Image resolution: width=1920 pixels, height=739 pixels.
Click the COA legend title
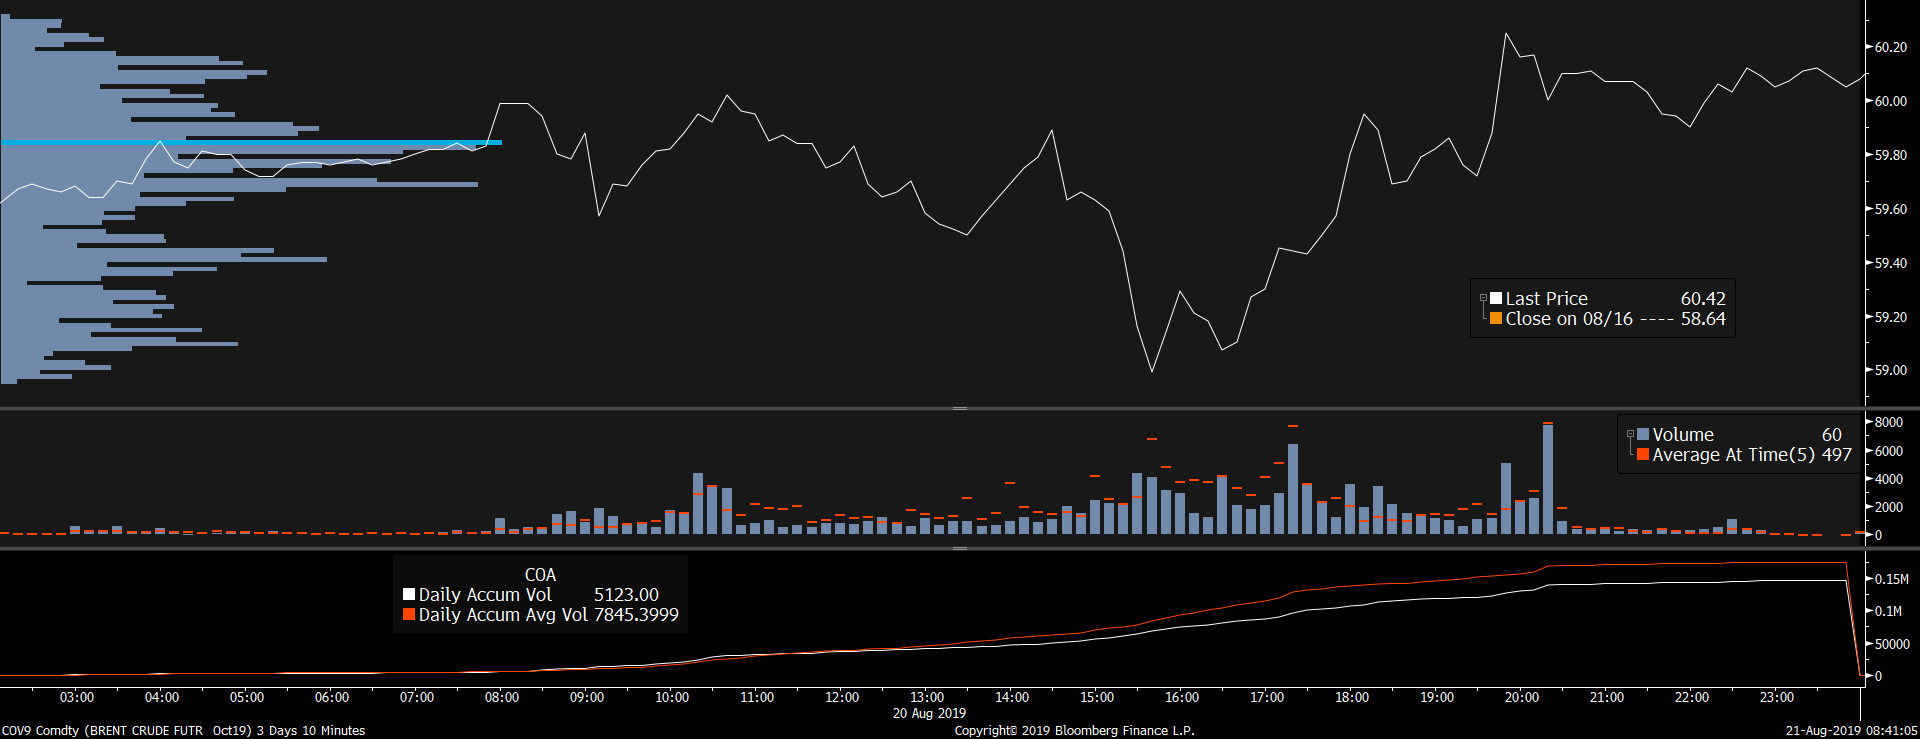coord(540,575)
